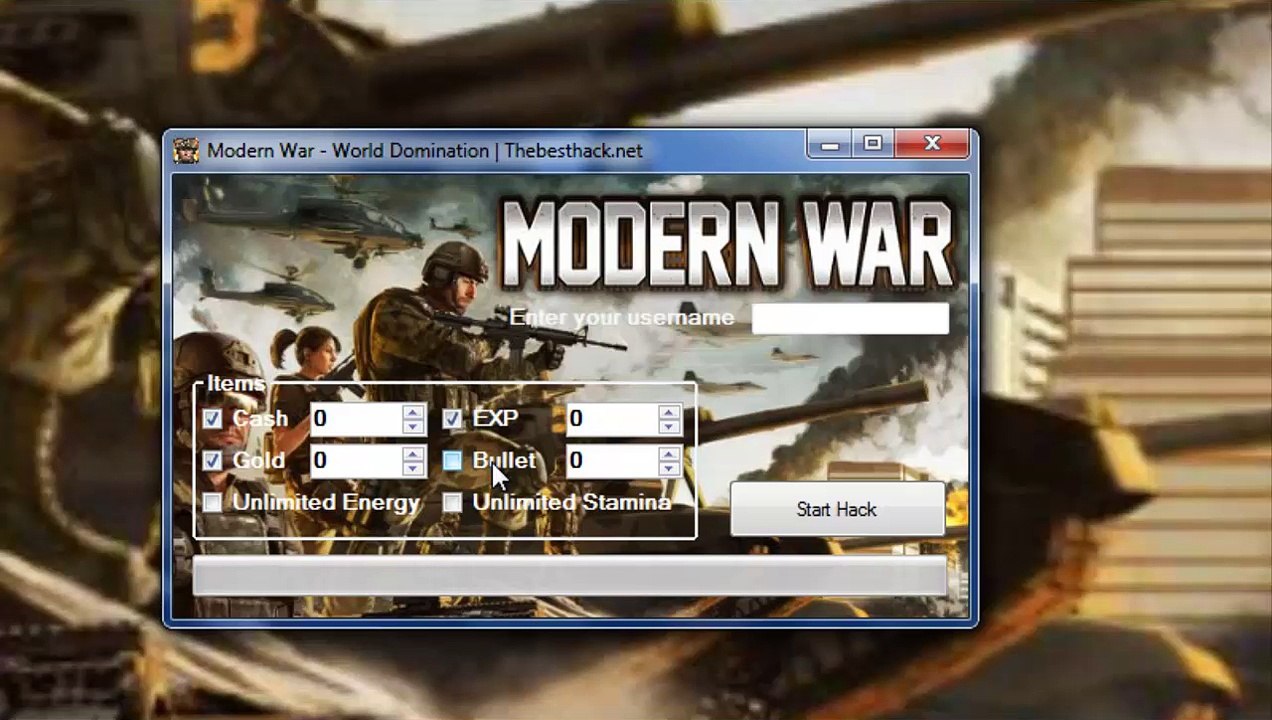Decrease the Bullet value with down arrow
1272x720 pixels.
[x=669, y=467]
